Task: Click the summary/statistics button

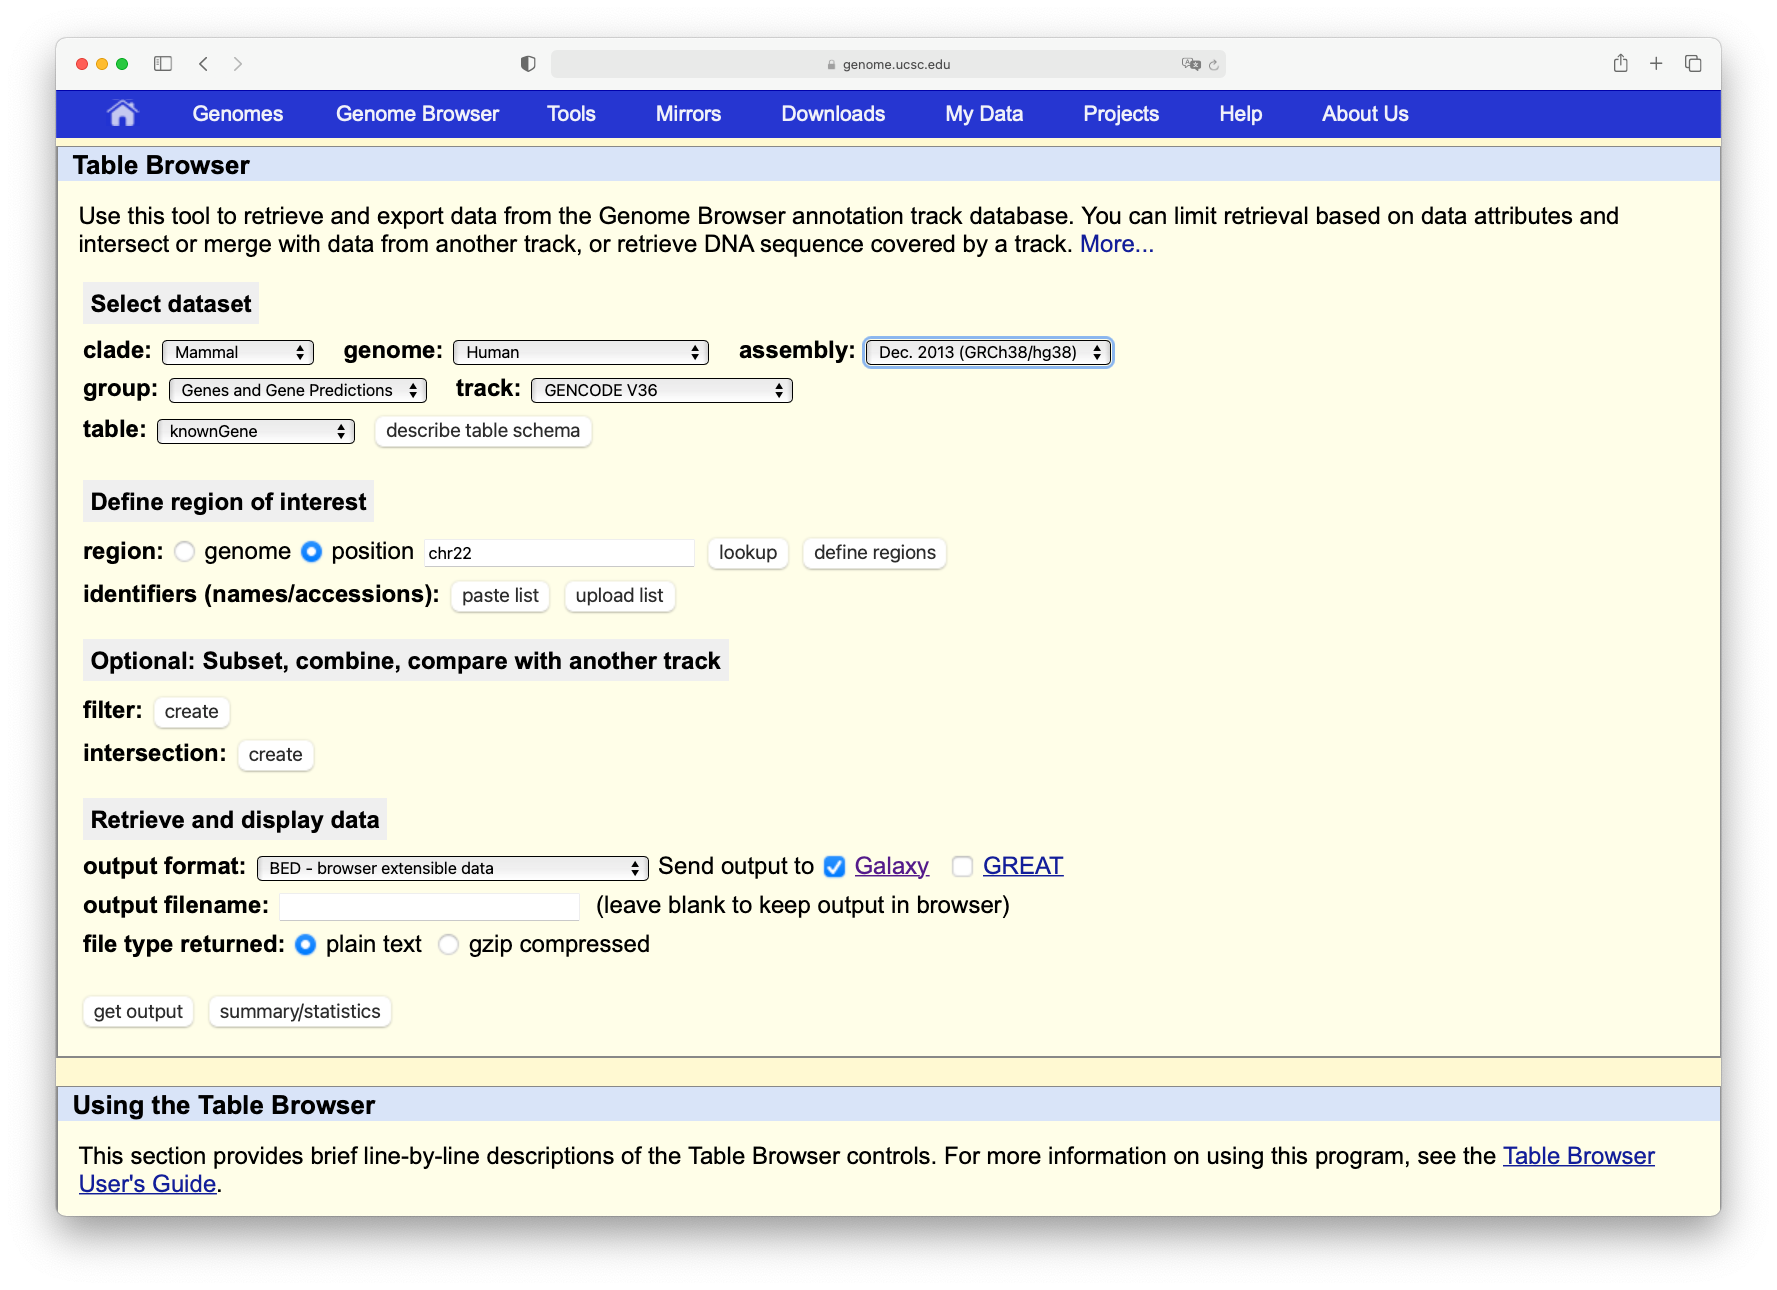Action: click(x=300, y=1012)
